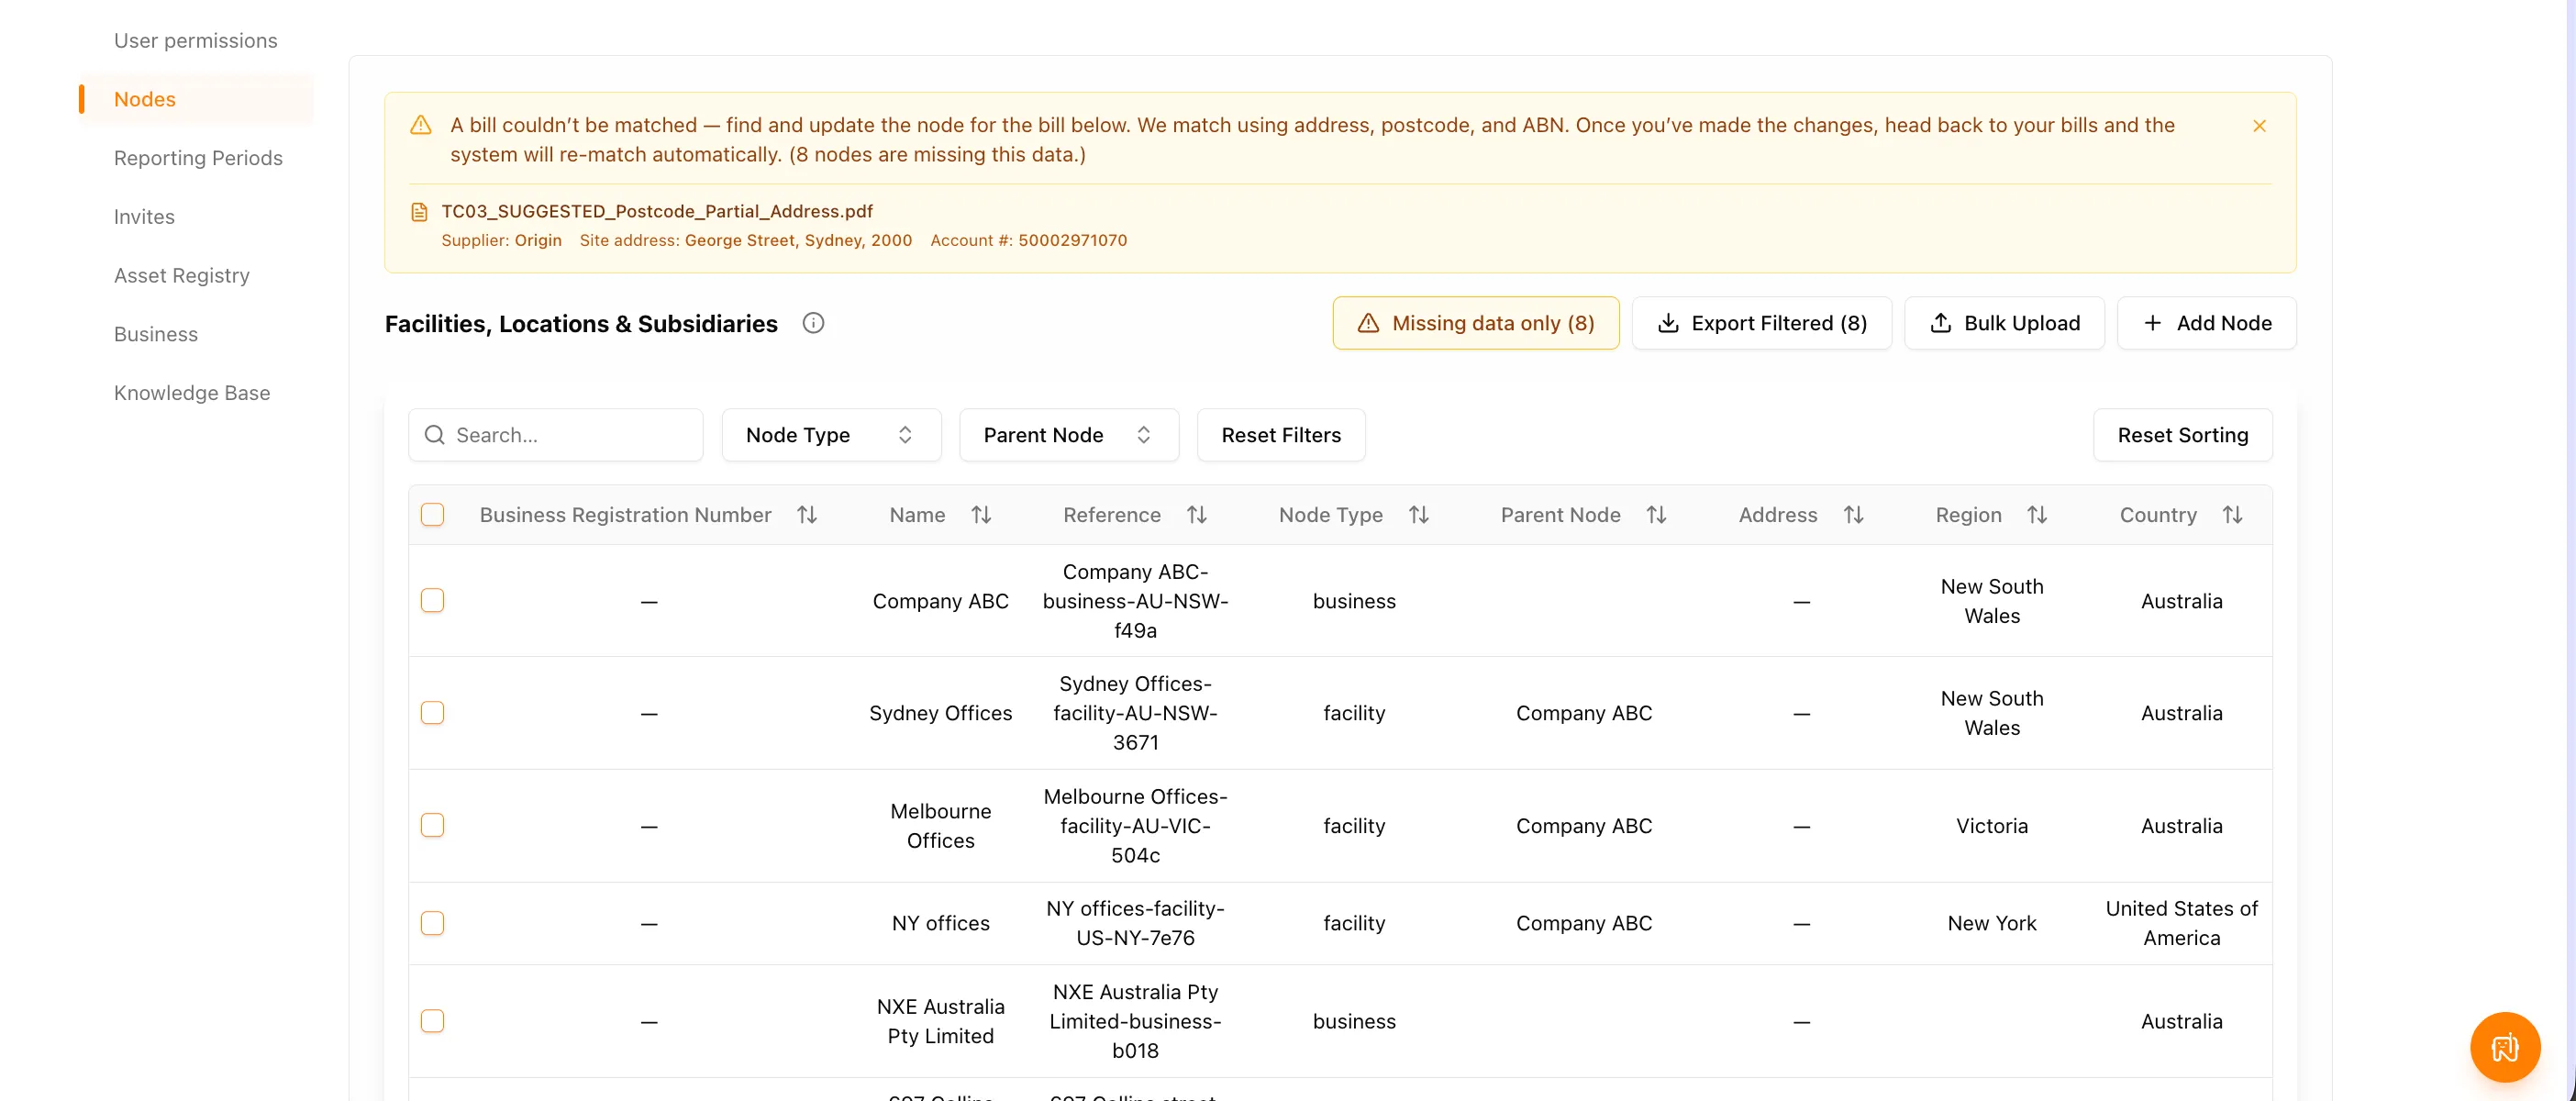The height and width of the screenshot is (1101, 2576).
Task: Sort the Reference column
Action: [1196, 515]
